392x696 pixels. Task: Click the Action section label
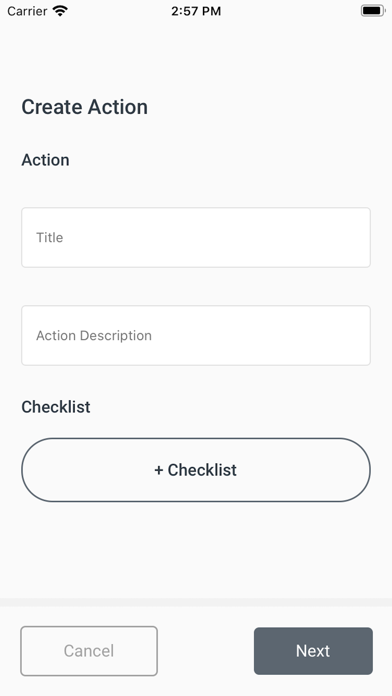[x=45, y=160]
